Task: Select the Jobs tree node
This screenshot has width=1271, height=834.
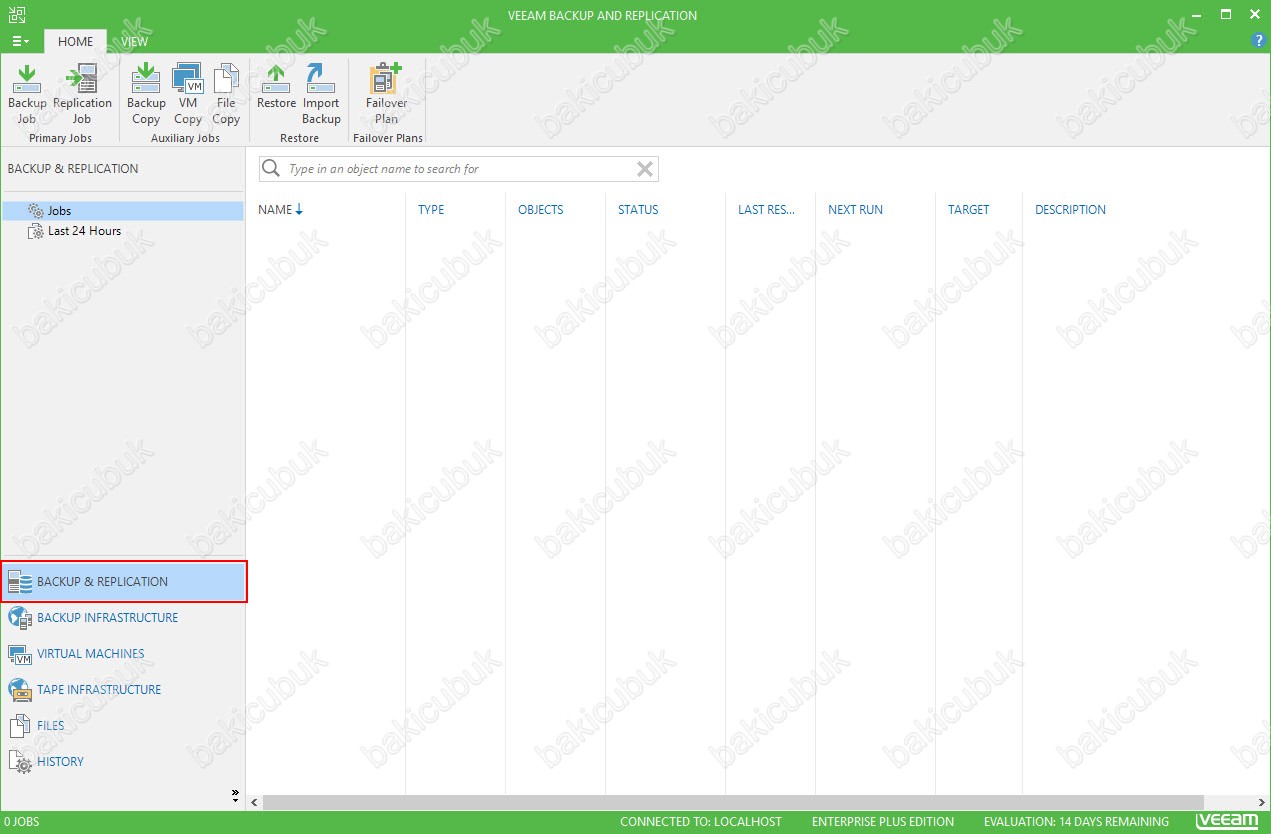Action: click(123, 211)
